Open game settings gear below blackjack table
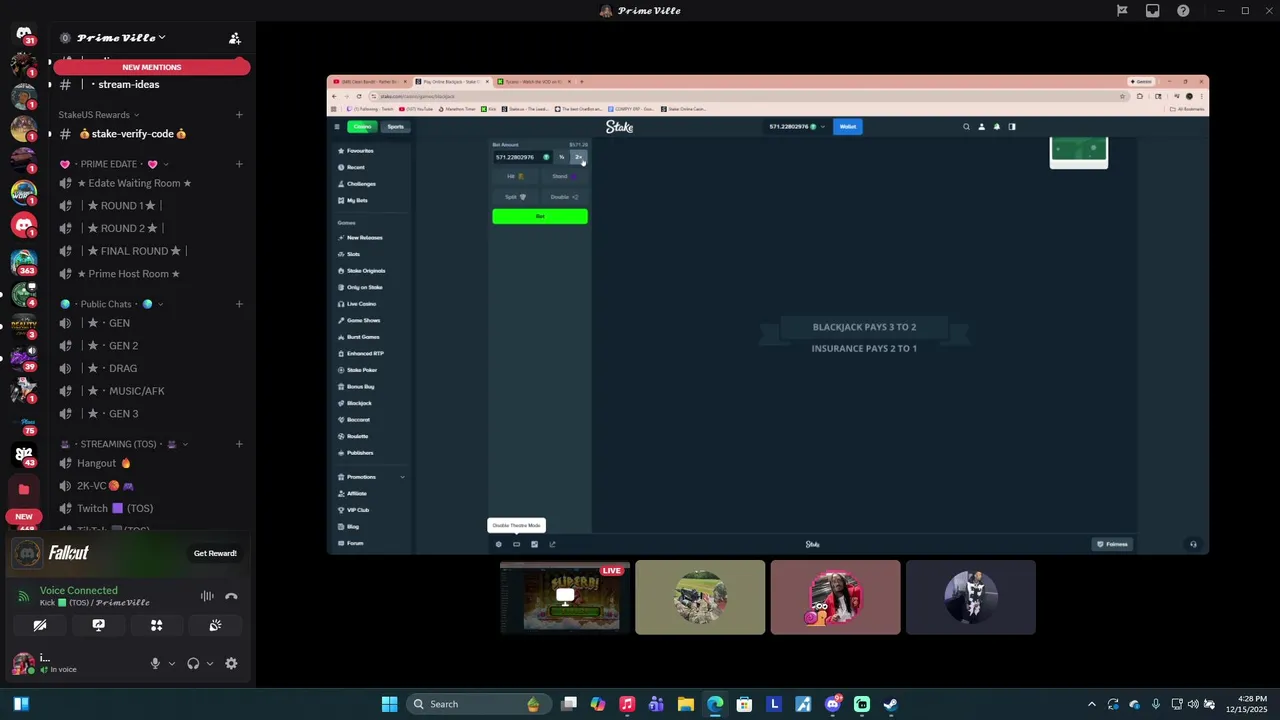 click(x=498, y=544)
